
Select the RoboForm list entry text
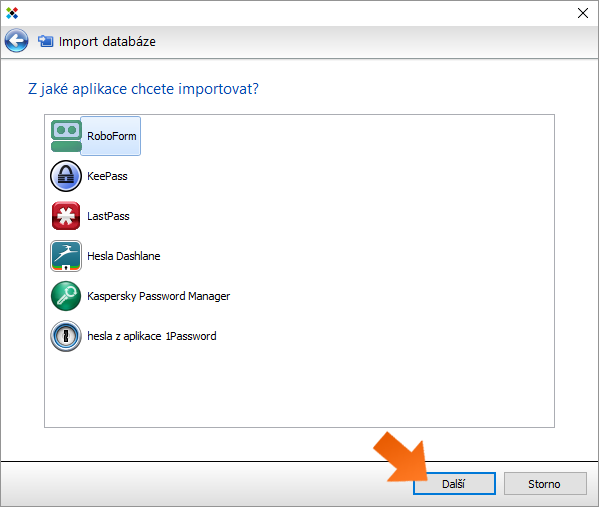click(x=112, y=136)
